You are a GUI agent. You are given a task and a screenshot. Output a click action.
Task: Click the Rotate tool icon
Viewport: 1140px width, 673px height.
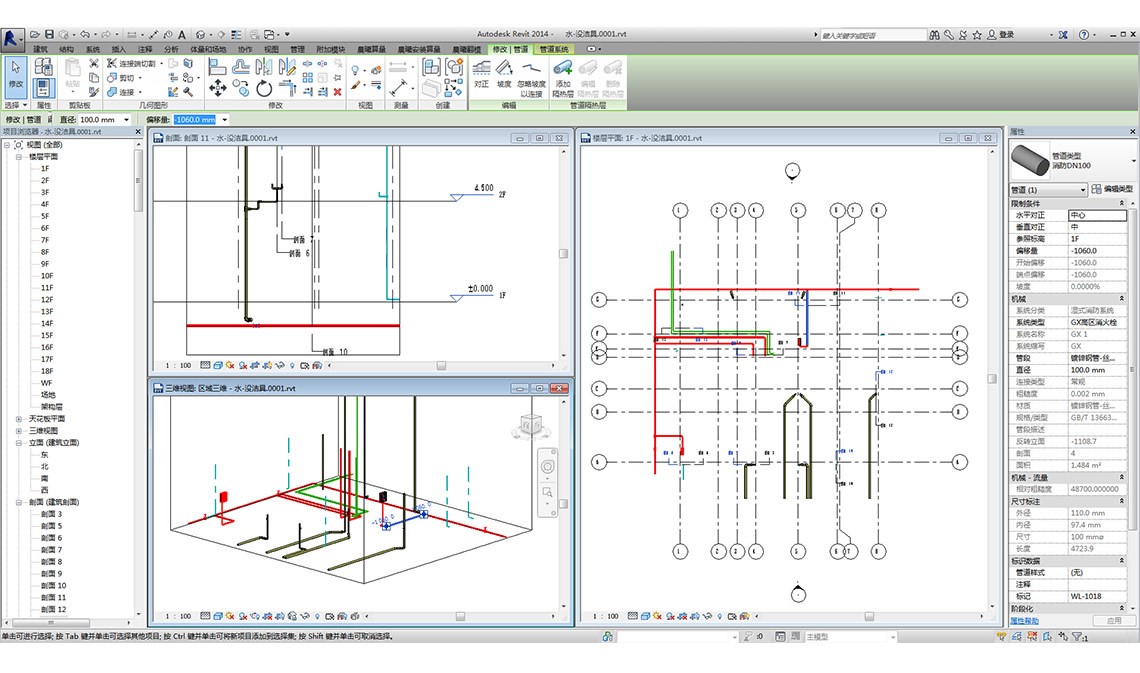263,89
